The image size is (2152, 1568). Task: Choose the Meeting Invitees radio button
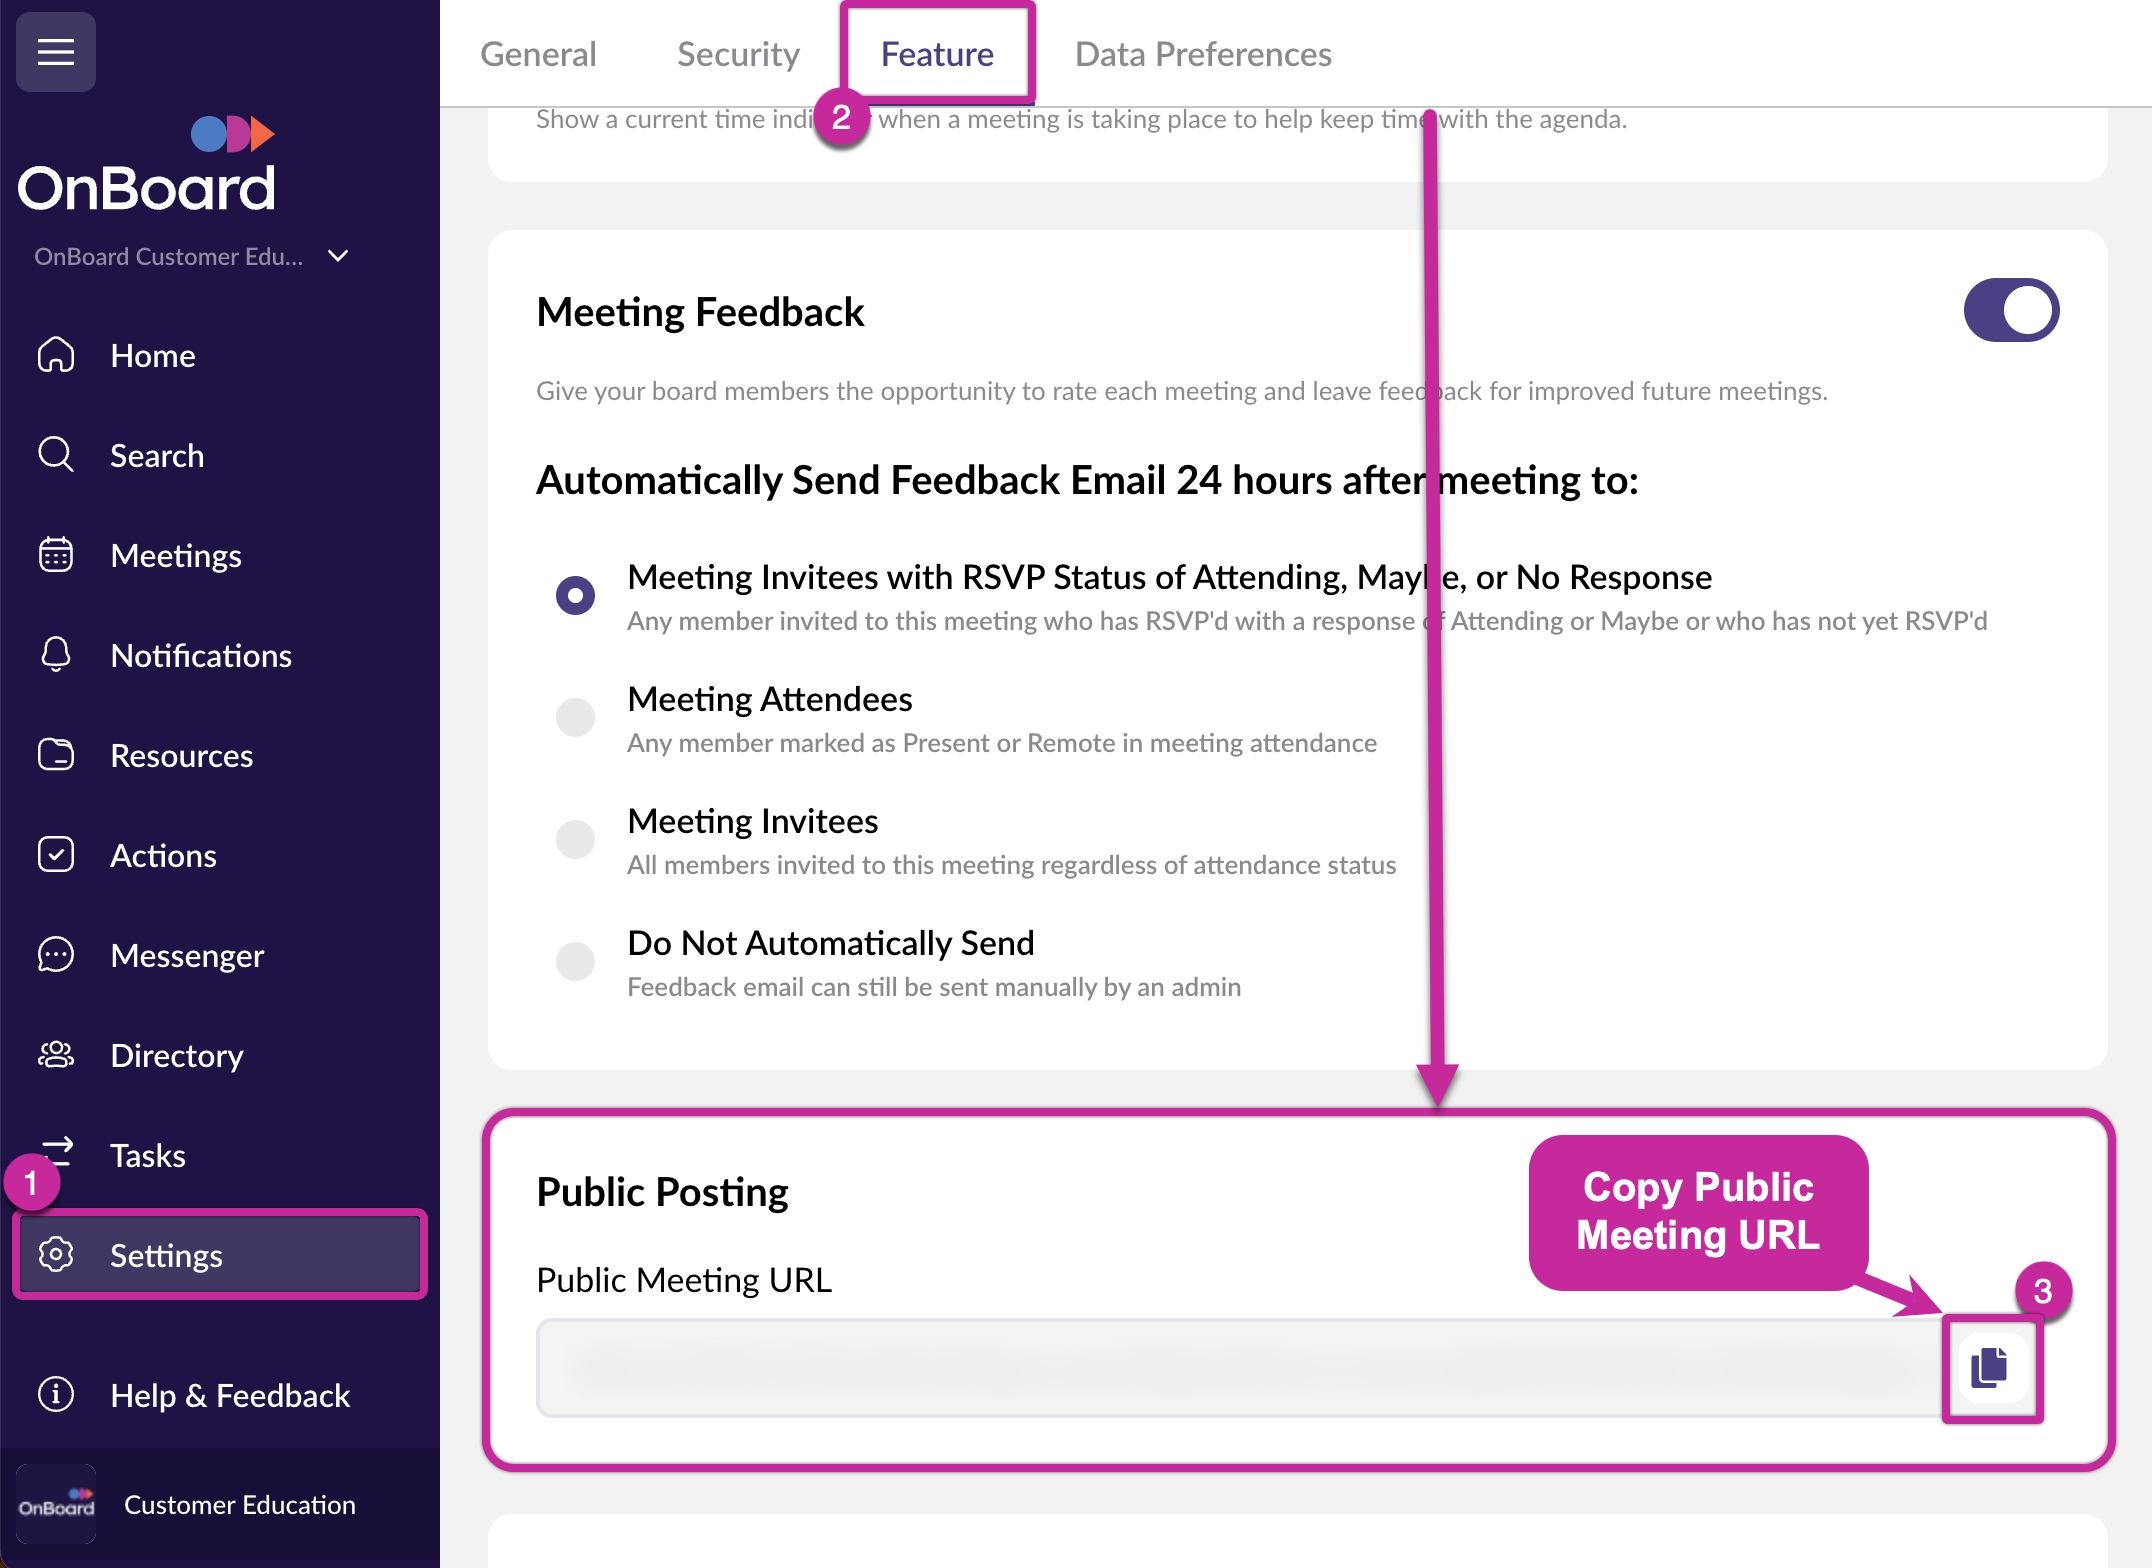(576, 839)
